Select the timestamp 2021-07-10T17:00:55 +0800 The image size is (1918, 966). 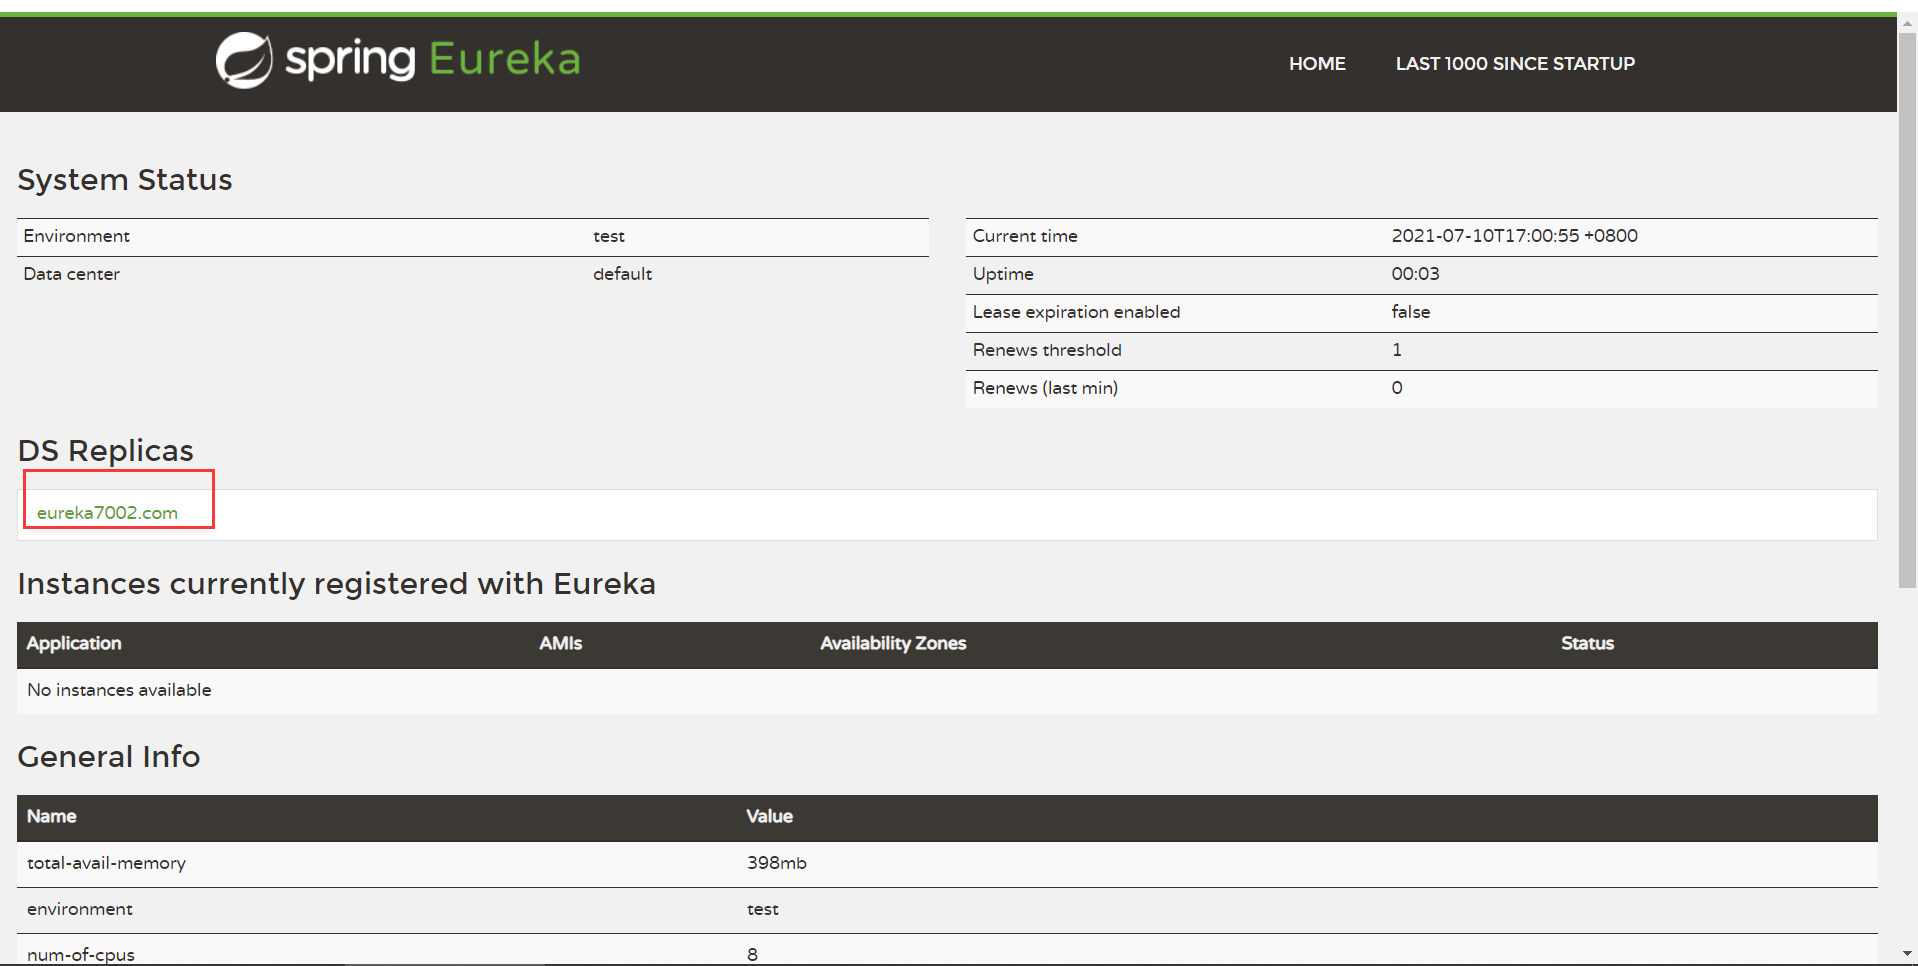point(1514,236)
